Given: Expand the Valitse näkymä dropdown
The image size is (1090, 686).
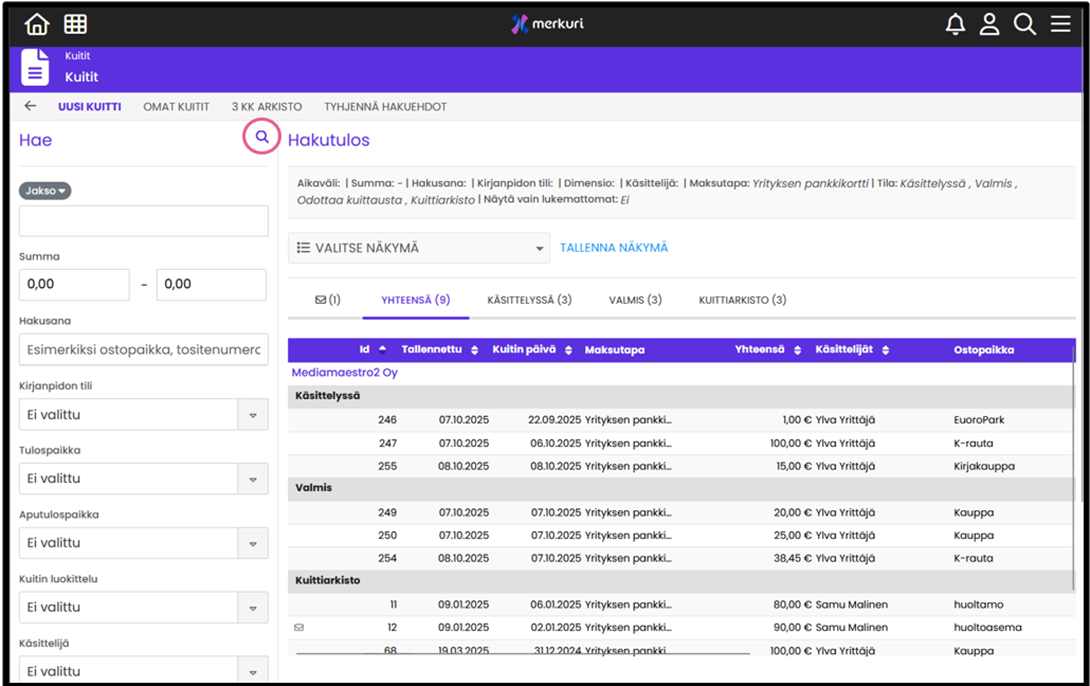Looking at the screenshot, I should (418, 248).
